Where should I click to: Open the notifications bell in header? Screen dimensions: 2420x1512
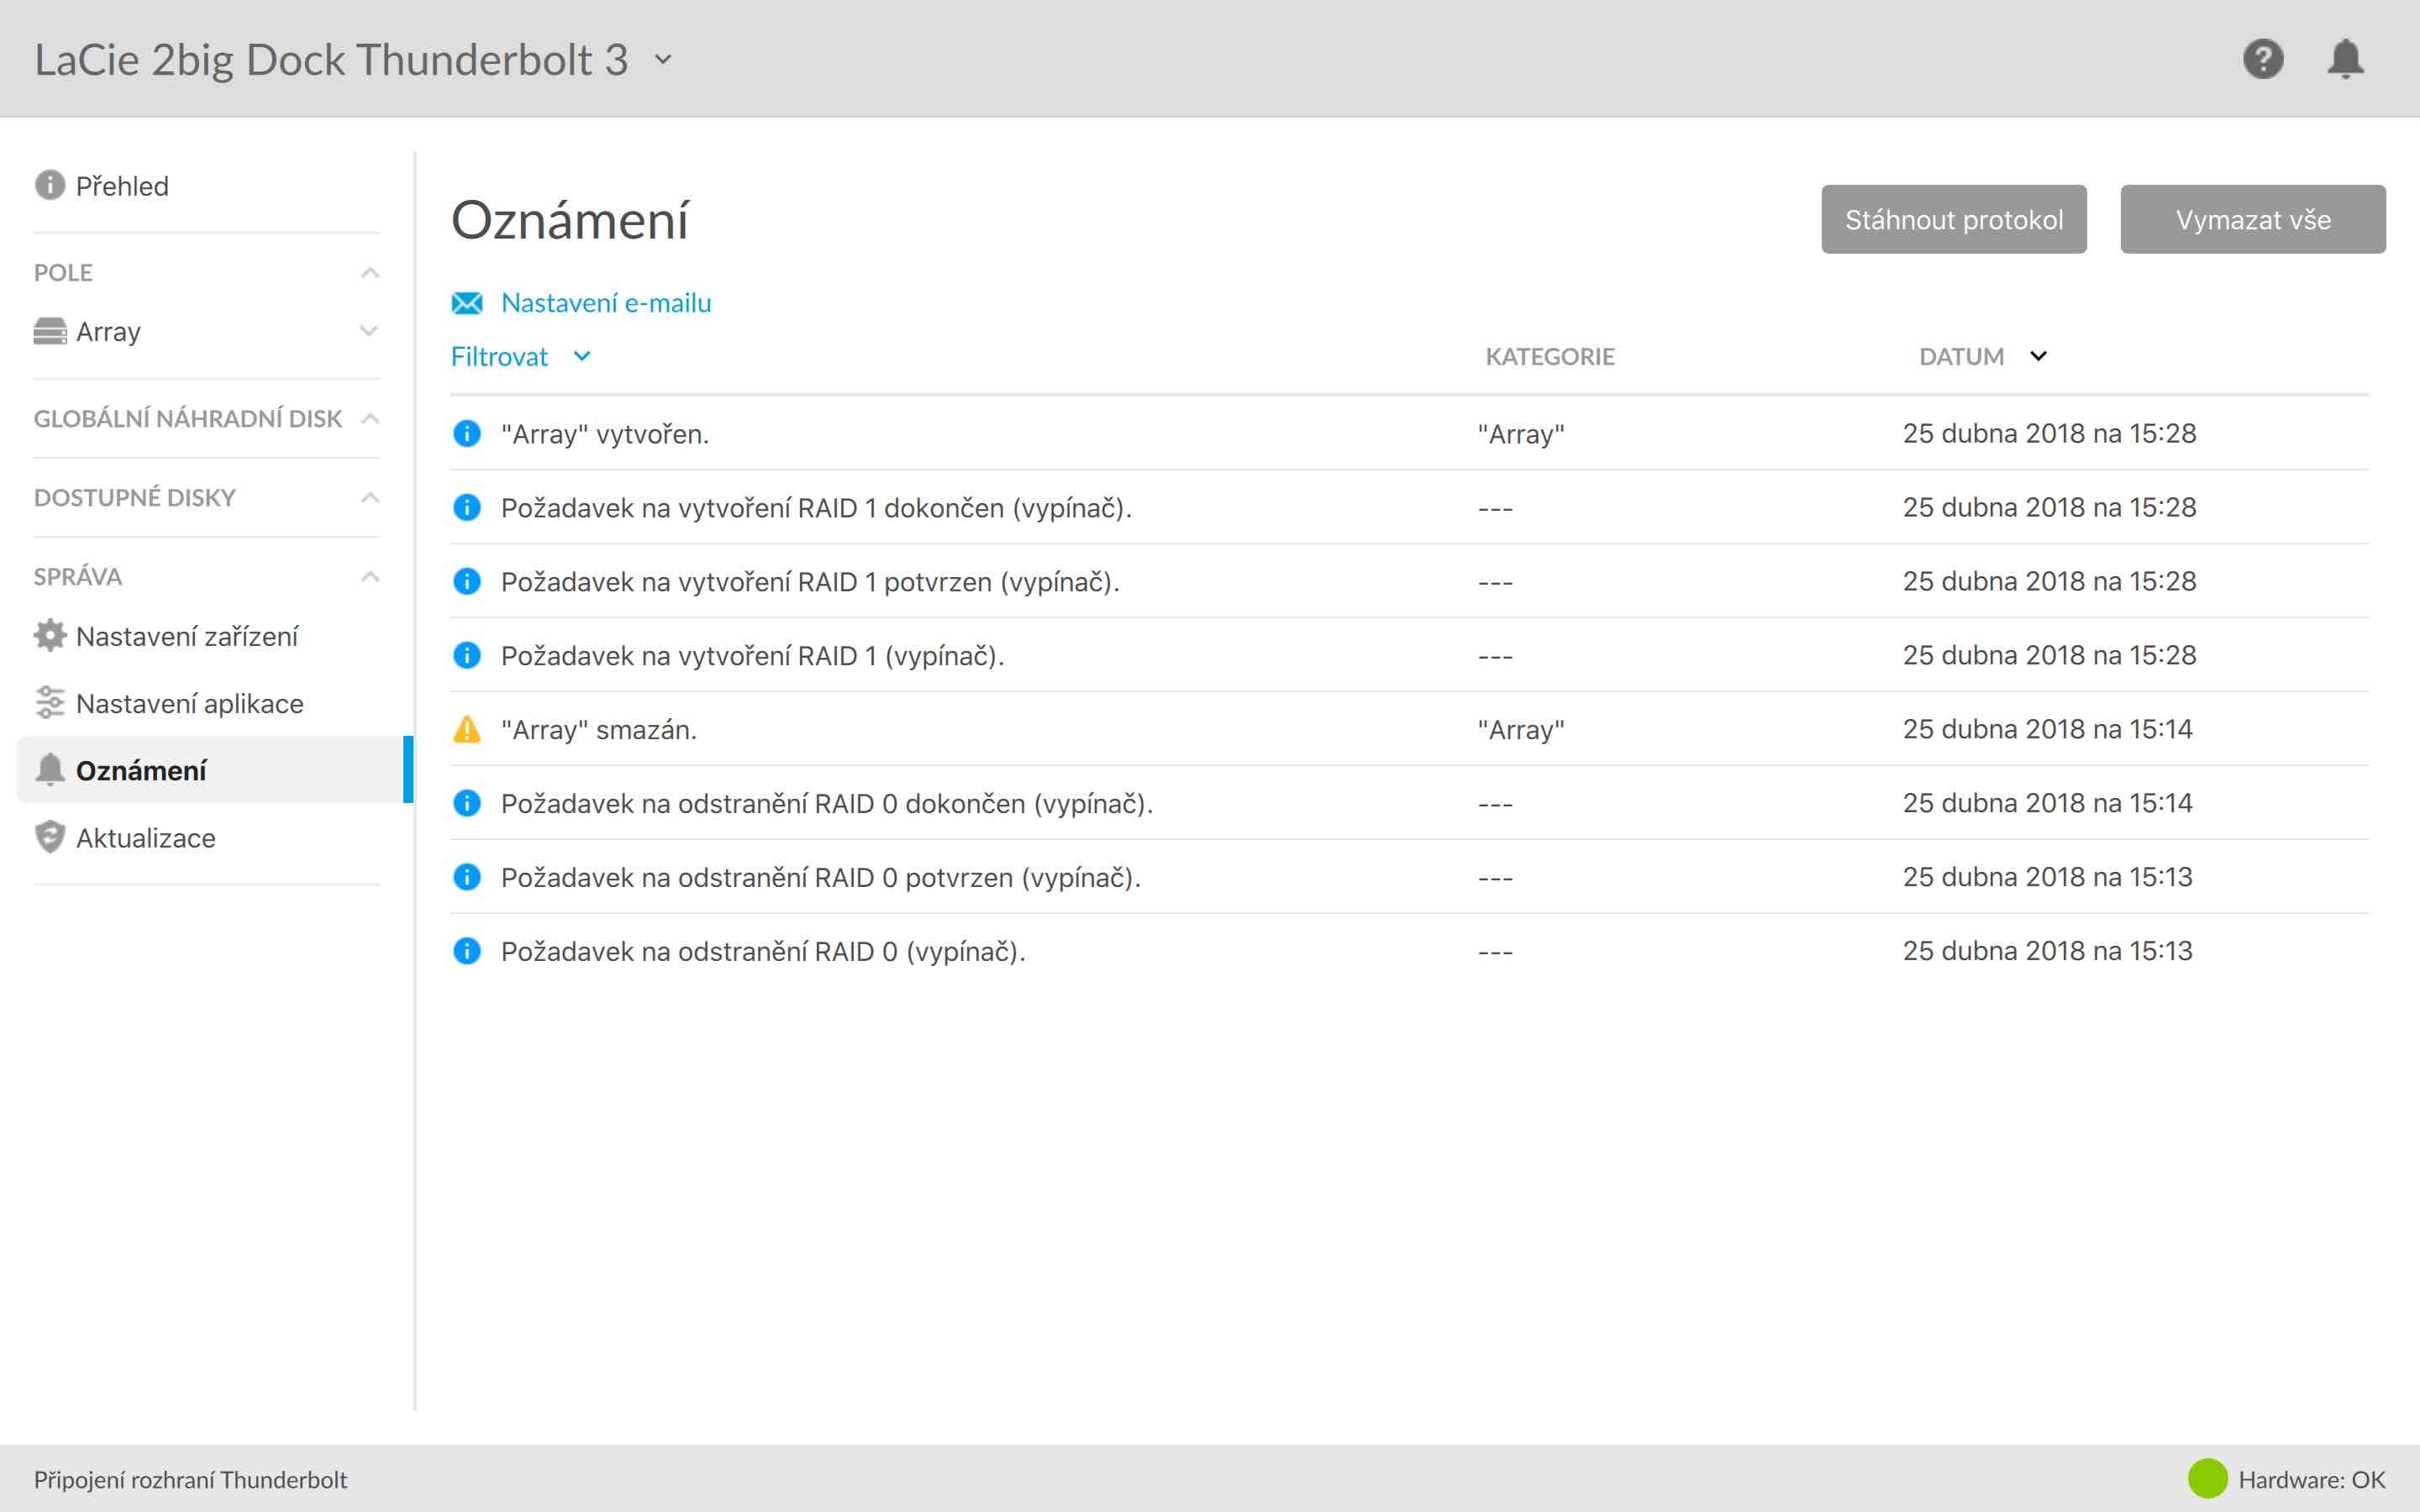click(2344, 59)
